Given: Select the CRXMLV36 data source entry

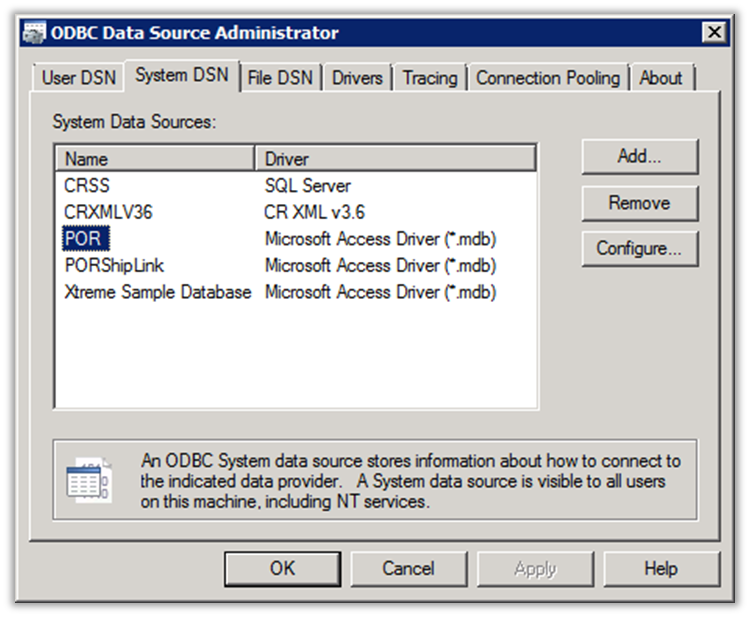Looking at the screenshot, I should coord(108,212).
